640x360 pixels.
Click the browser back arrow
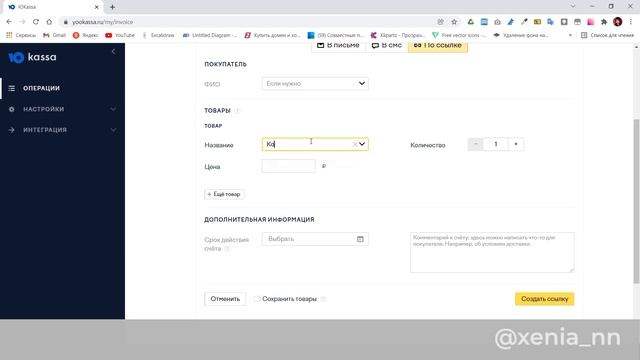pos(9,22)
